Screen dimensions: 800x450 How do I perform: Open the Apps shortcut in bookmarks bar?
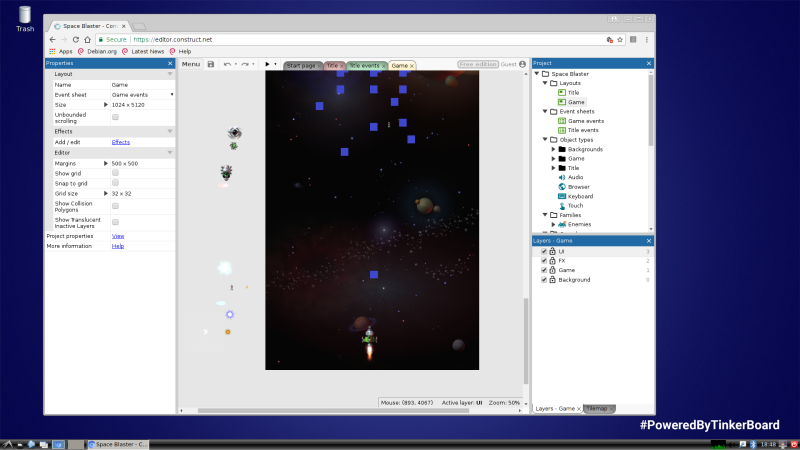61,52
